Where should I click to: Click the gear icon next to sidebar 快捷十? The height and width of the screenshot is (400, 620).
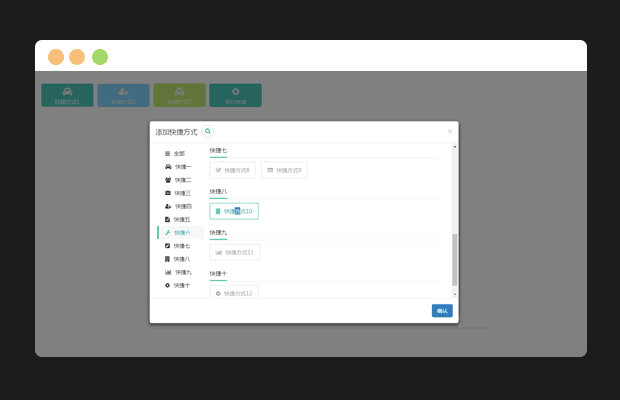[167, 285]
